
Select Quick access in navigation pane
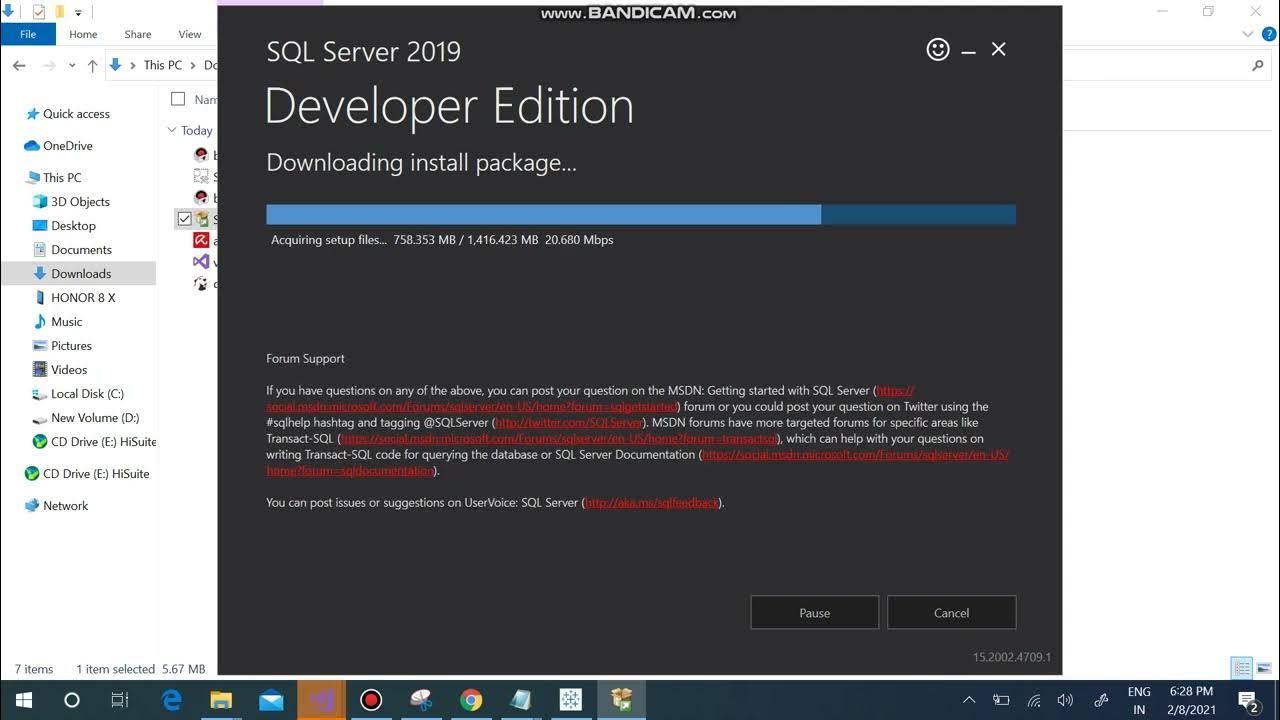(67, 114)
